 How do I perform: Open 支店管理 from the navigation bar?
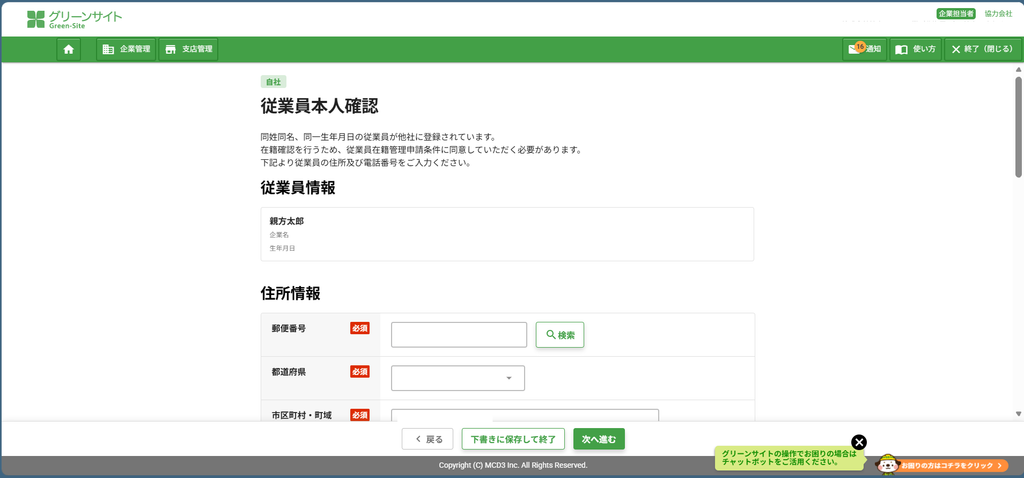[x=188, y=50]
